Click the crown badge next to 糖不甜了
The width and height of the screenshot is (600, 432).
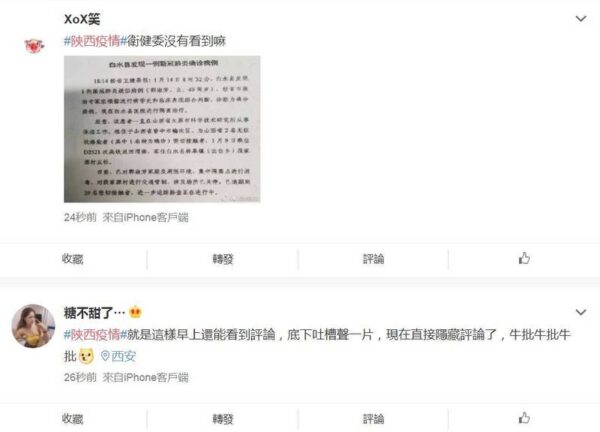(x=135, y=312)
